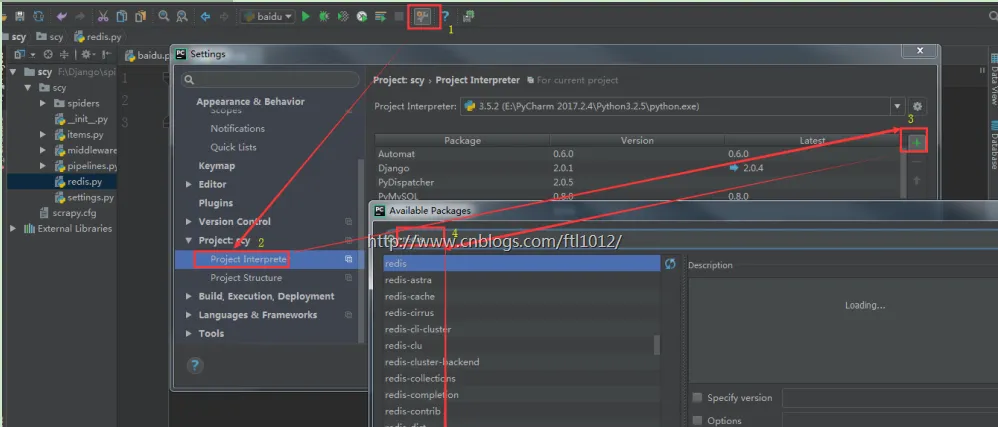Click the Synchronize toolbar icon
998x427 pixels.
pyautogui.click(x=38, y=17)
